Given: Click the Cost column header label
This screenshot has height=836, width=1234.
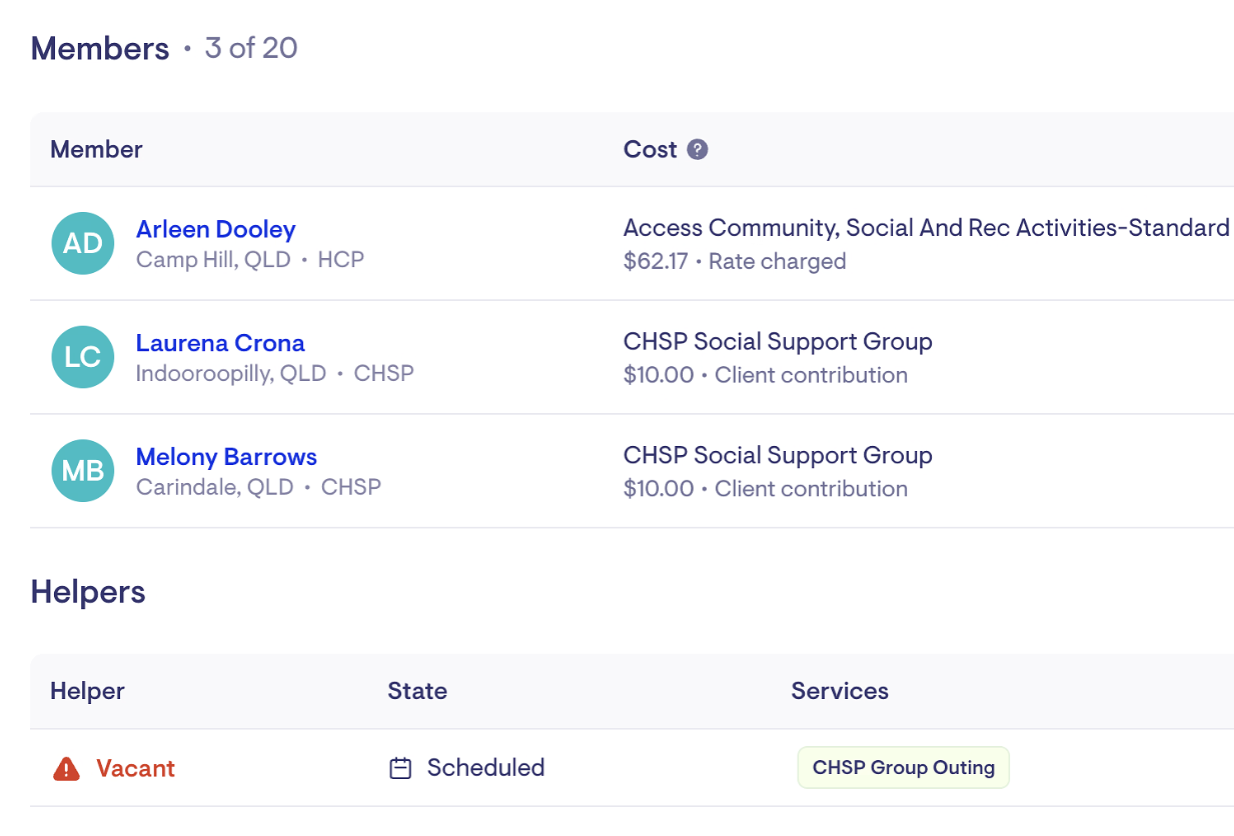Looking at the screenshot, I should (650, 150).
